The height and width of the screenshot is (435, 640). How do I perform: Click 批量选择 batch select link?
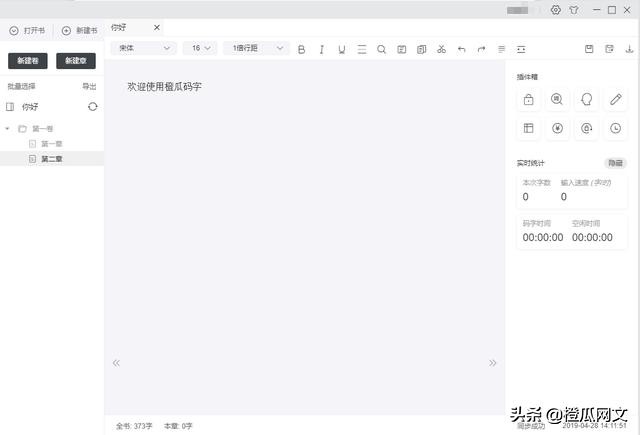[x=21, y=86]
